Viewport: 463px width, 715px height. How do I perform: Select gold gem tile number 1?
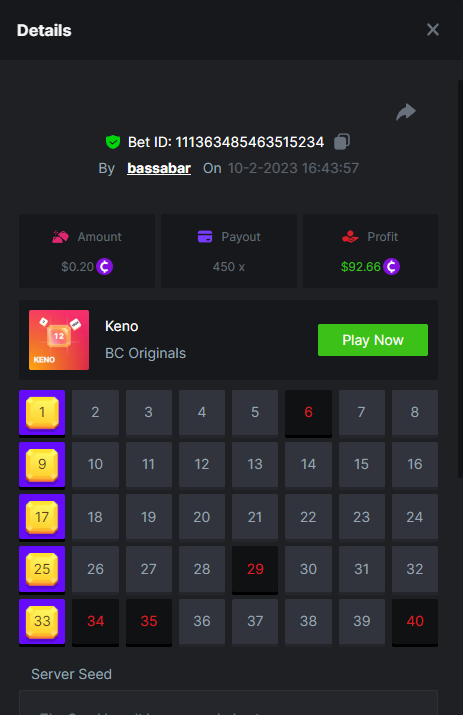click(x=42, y=413)
